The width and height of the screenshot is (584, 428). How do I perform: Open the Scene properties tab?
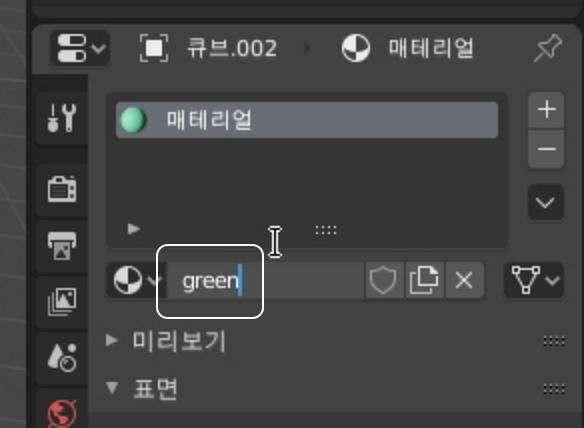[x=62, y=358]
